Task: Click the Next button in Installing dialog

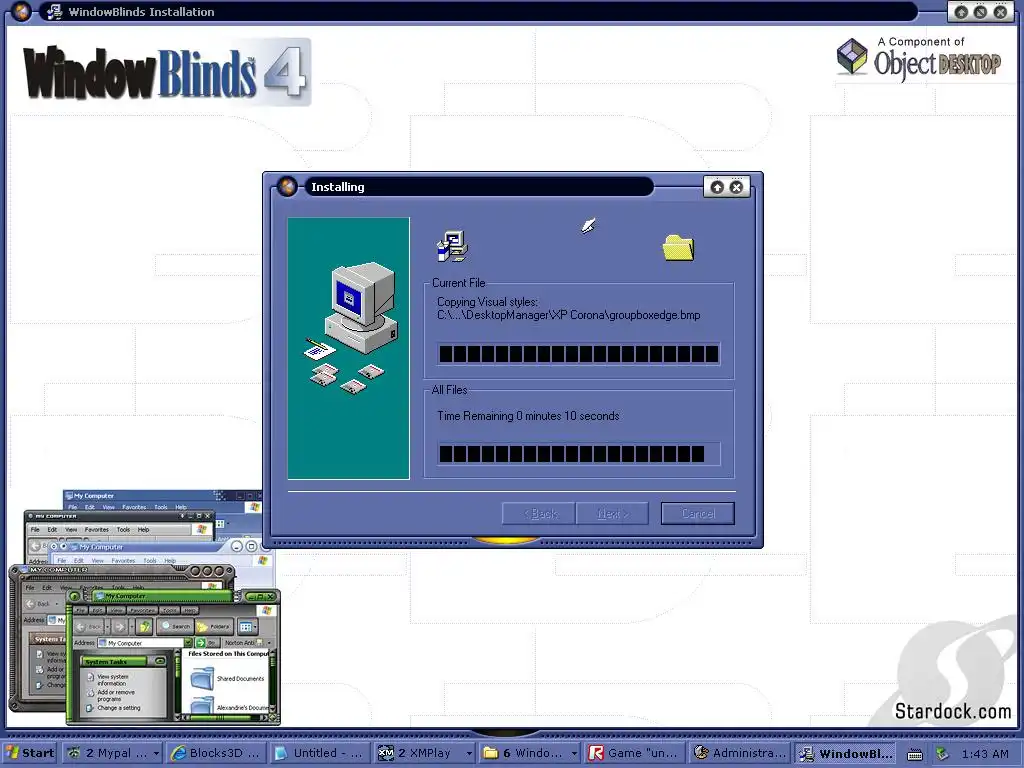Action: [613, 513]
